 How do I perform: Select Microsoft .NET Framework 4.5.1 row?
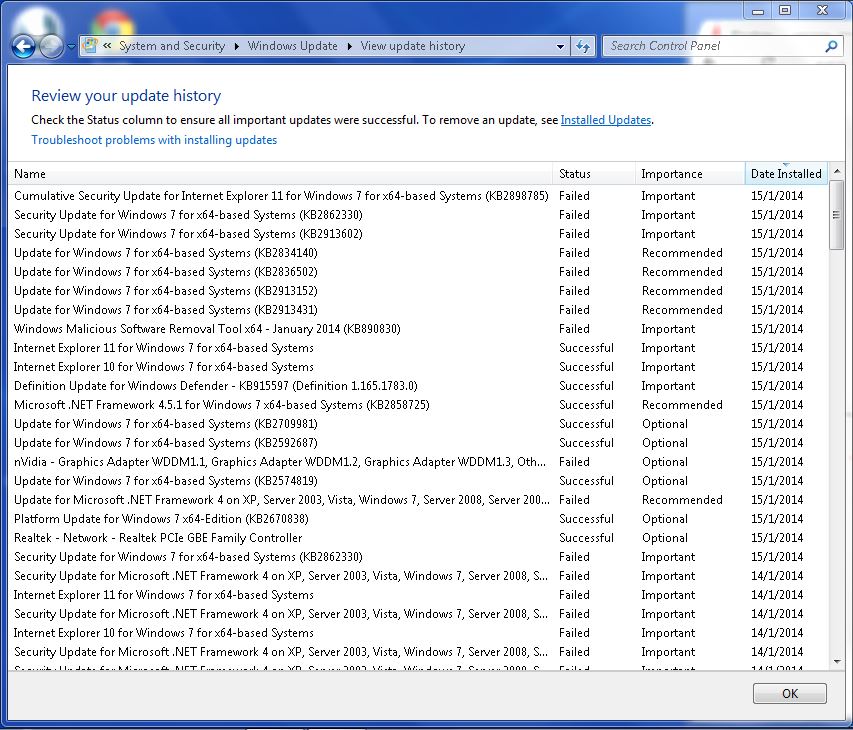coord(418,405)
